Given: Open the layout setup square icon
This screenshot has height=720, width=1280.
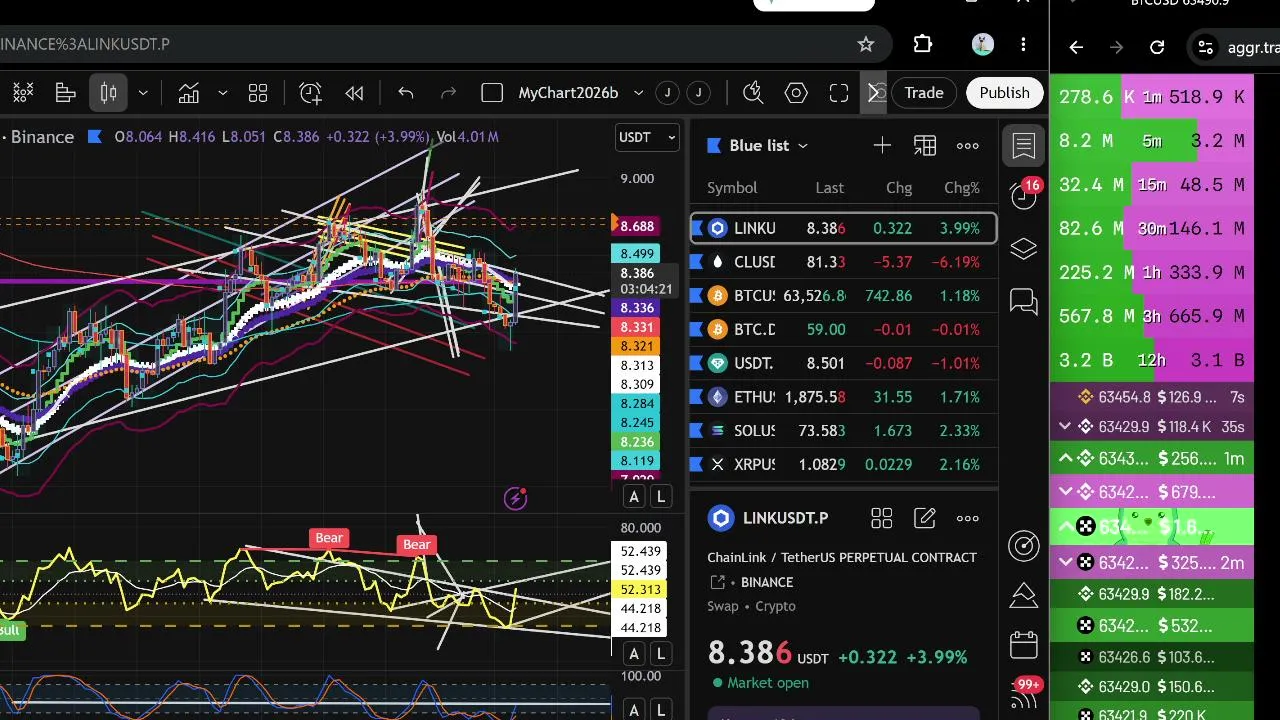Looking at the screenshot, I should [492, 93].
